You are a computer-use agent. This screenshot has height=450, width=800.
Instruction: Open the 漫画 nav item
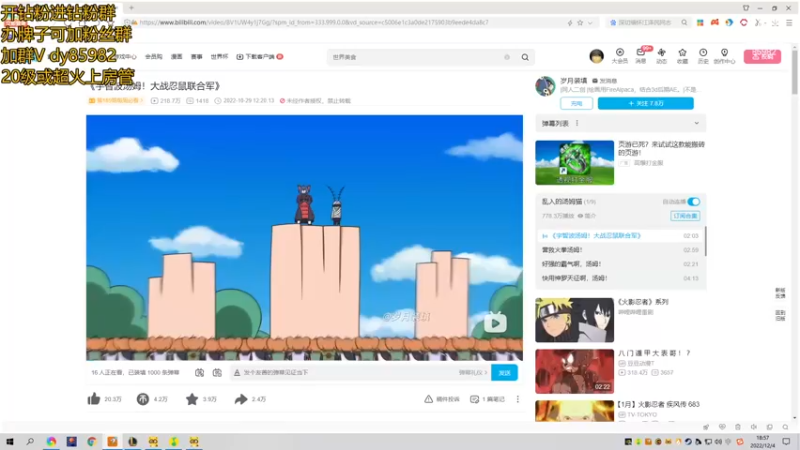tap(177, 57)
